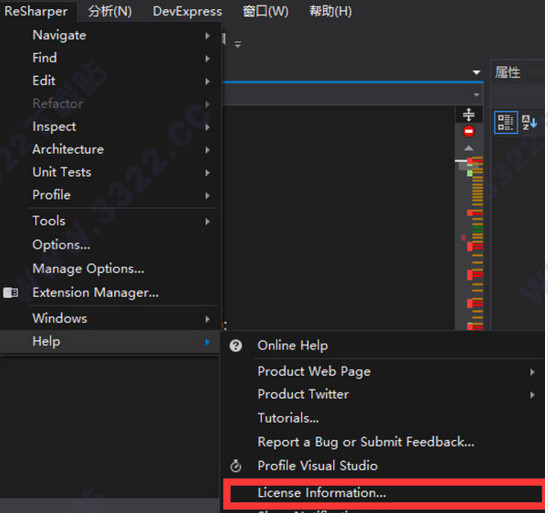This screenshot has width=548, height=513.
Task: Expand the Product Twitter submenu
Action: tap(383, 395)
